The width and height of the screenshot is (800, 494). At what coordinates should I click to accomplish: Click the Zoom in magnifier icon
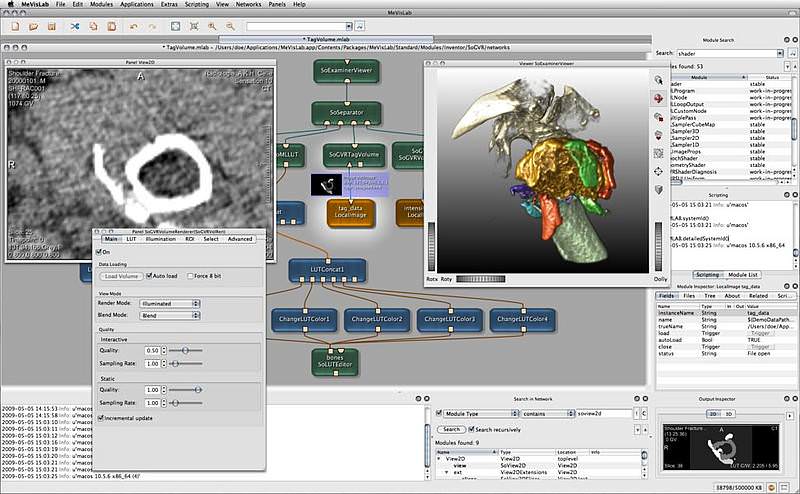click(212, 26)
